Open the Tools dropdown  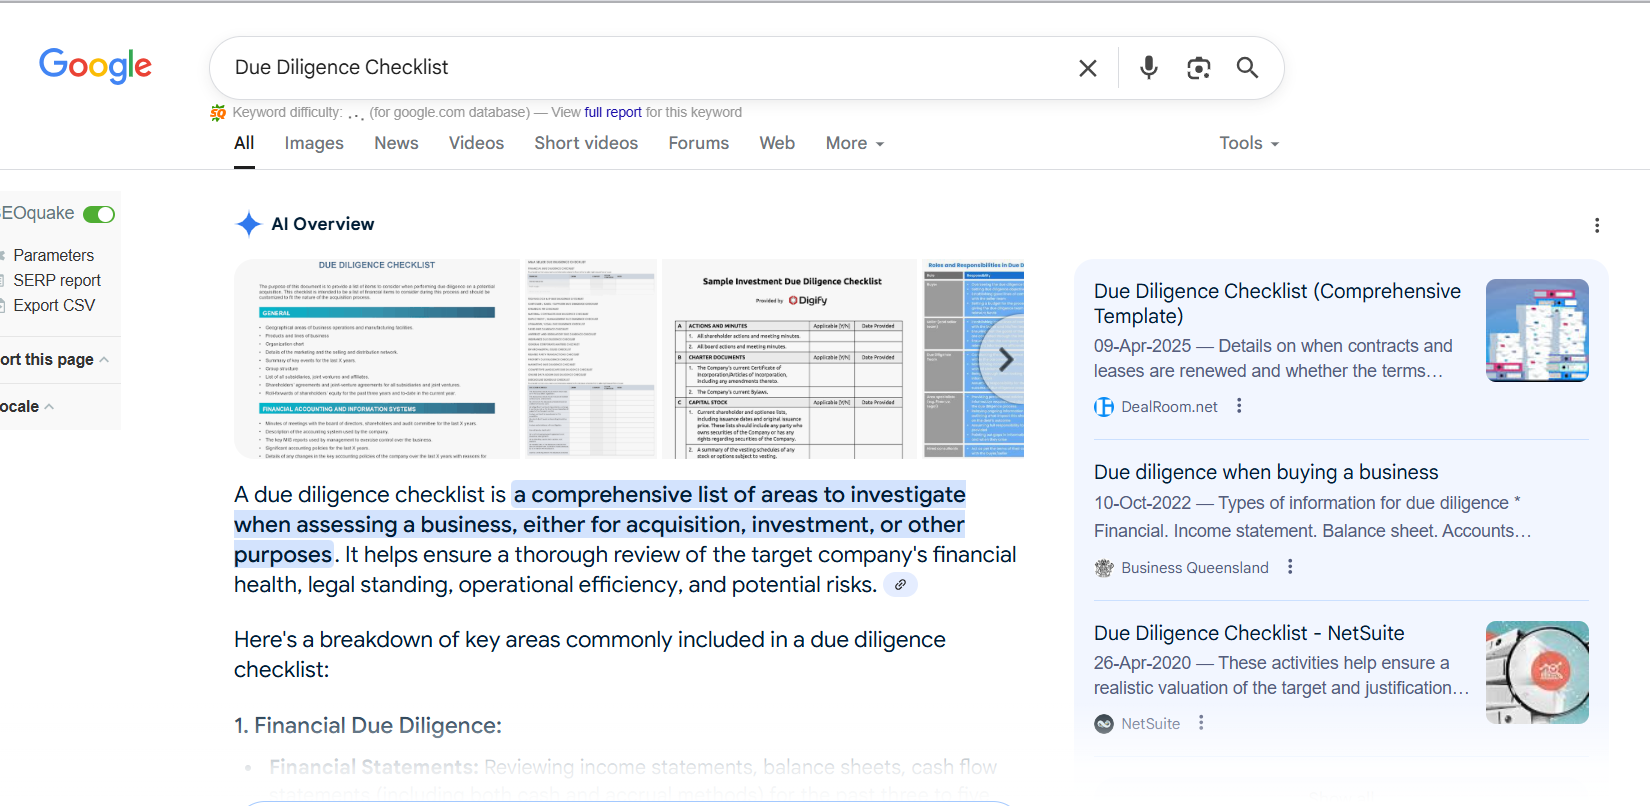[x=1248, y=143]
